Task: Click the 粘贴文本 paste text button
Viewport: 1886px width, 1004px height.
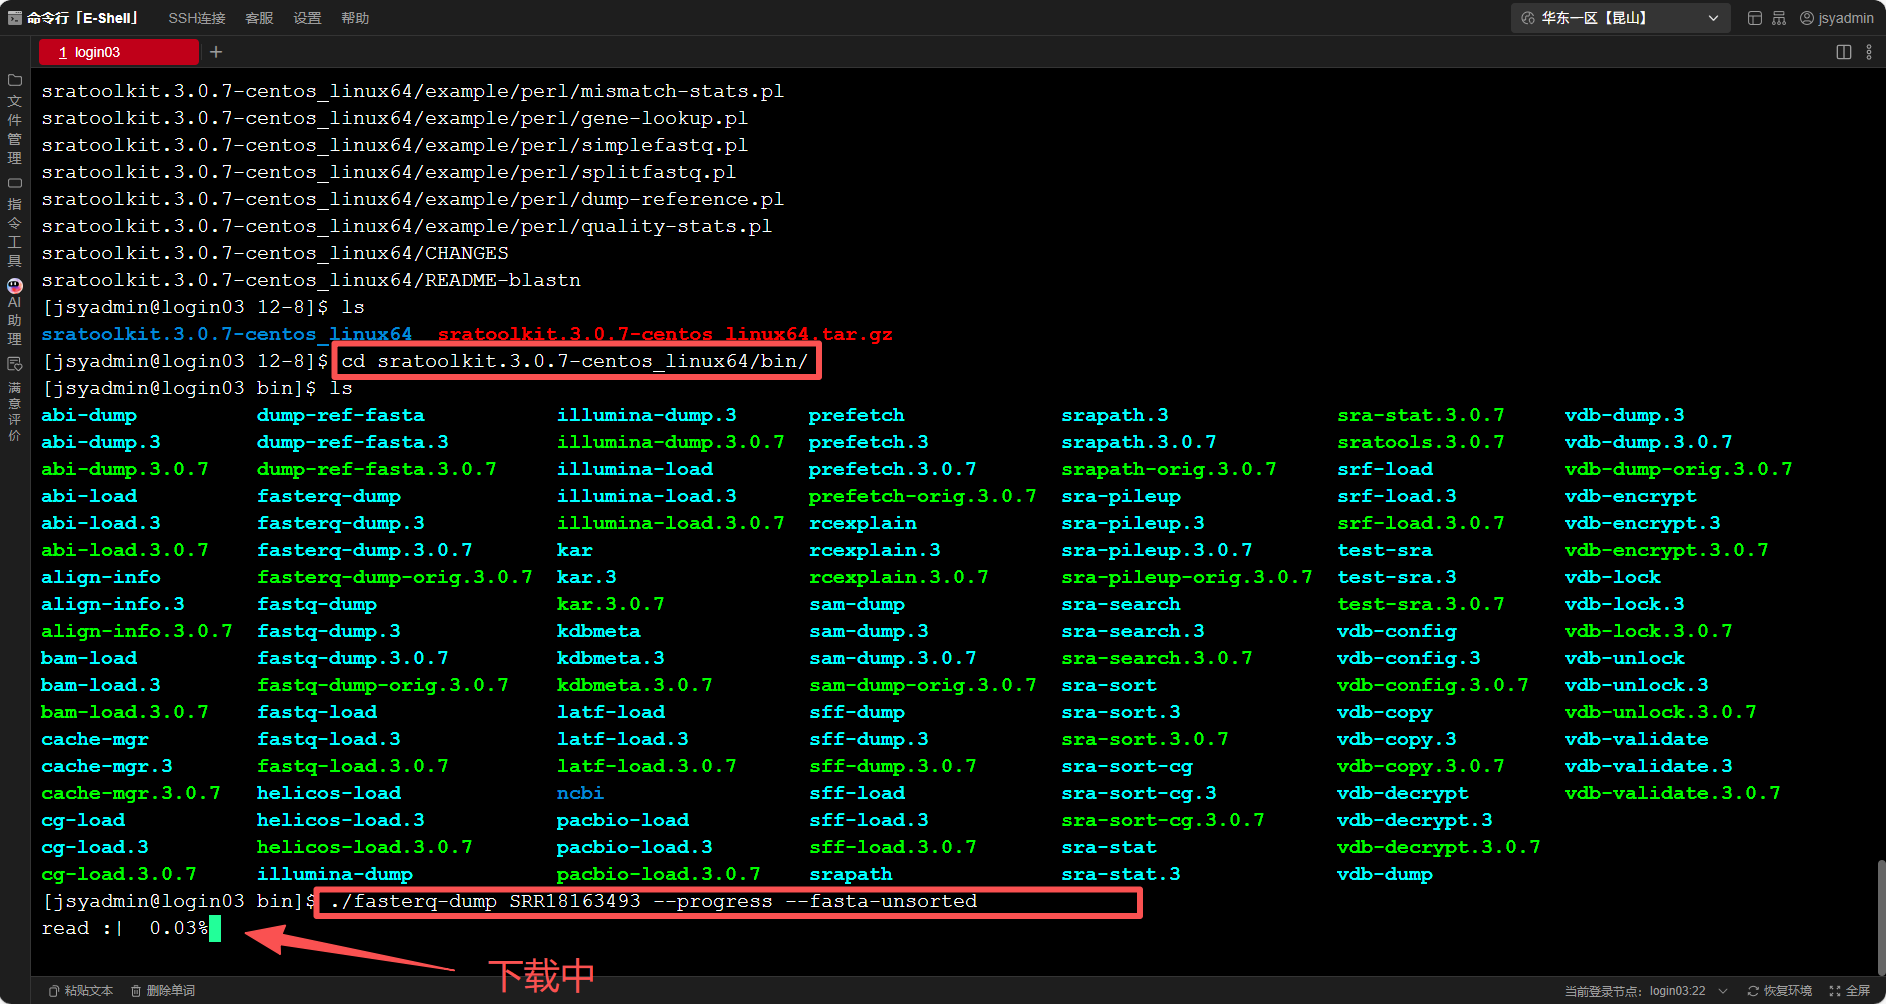Action: (x=80, y=991)
